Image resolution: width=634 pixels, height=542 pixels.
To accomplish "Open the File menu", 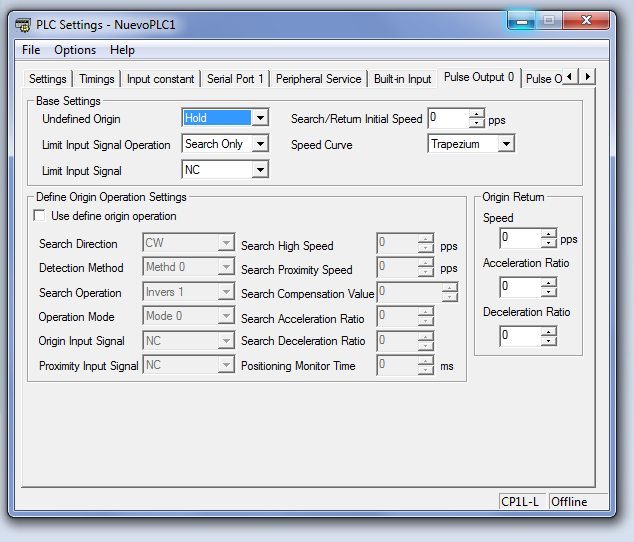I will [x=31, y=50].
